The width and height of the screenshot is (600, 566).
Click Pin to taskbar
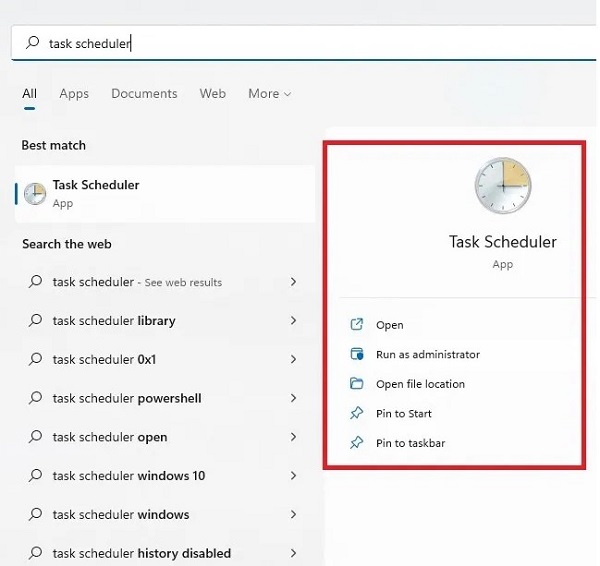click(x=410, y=443)
